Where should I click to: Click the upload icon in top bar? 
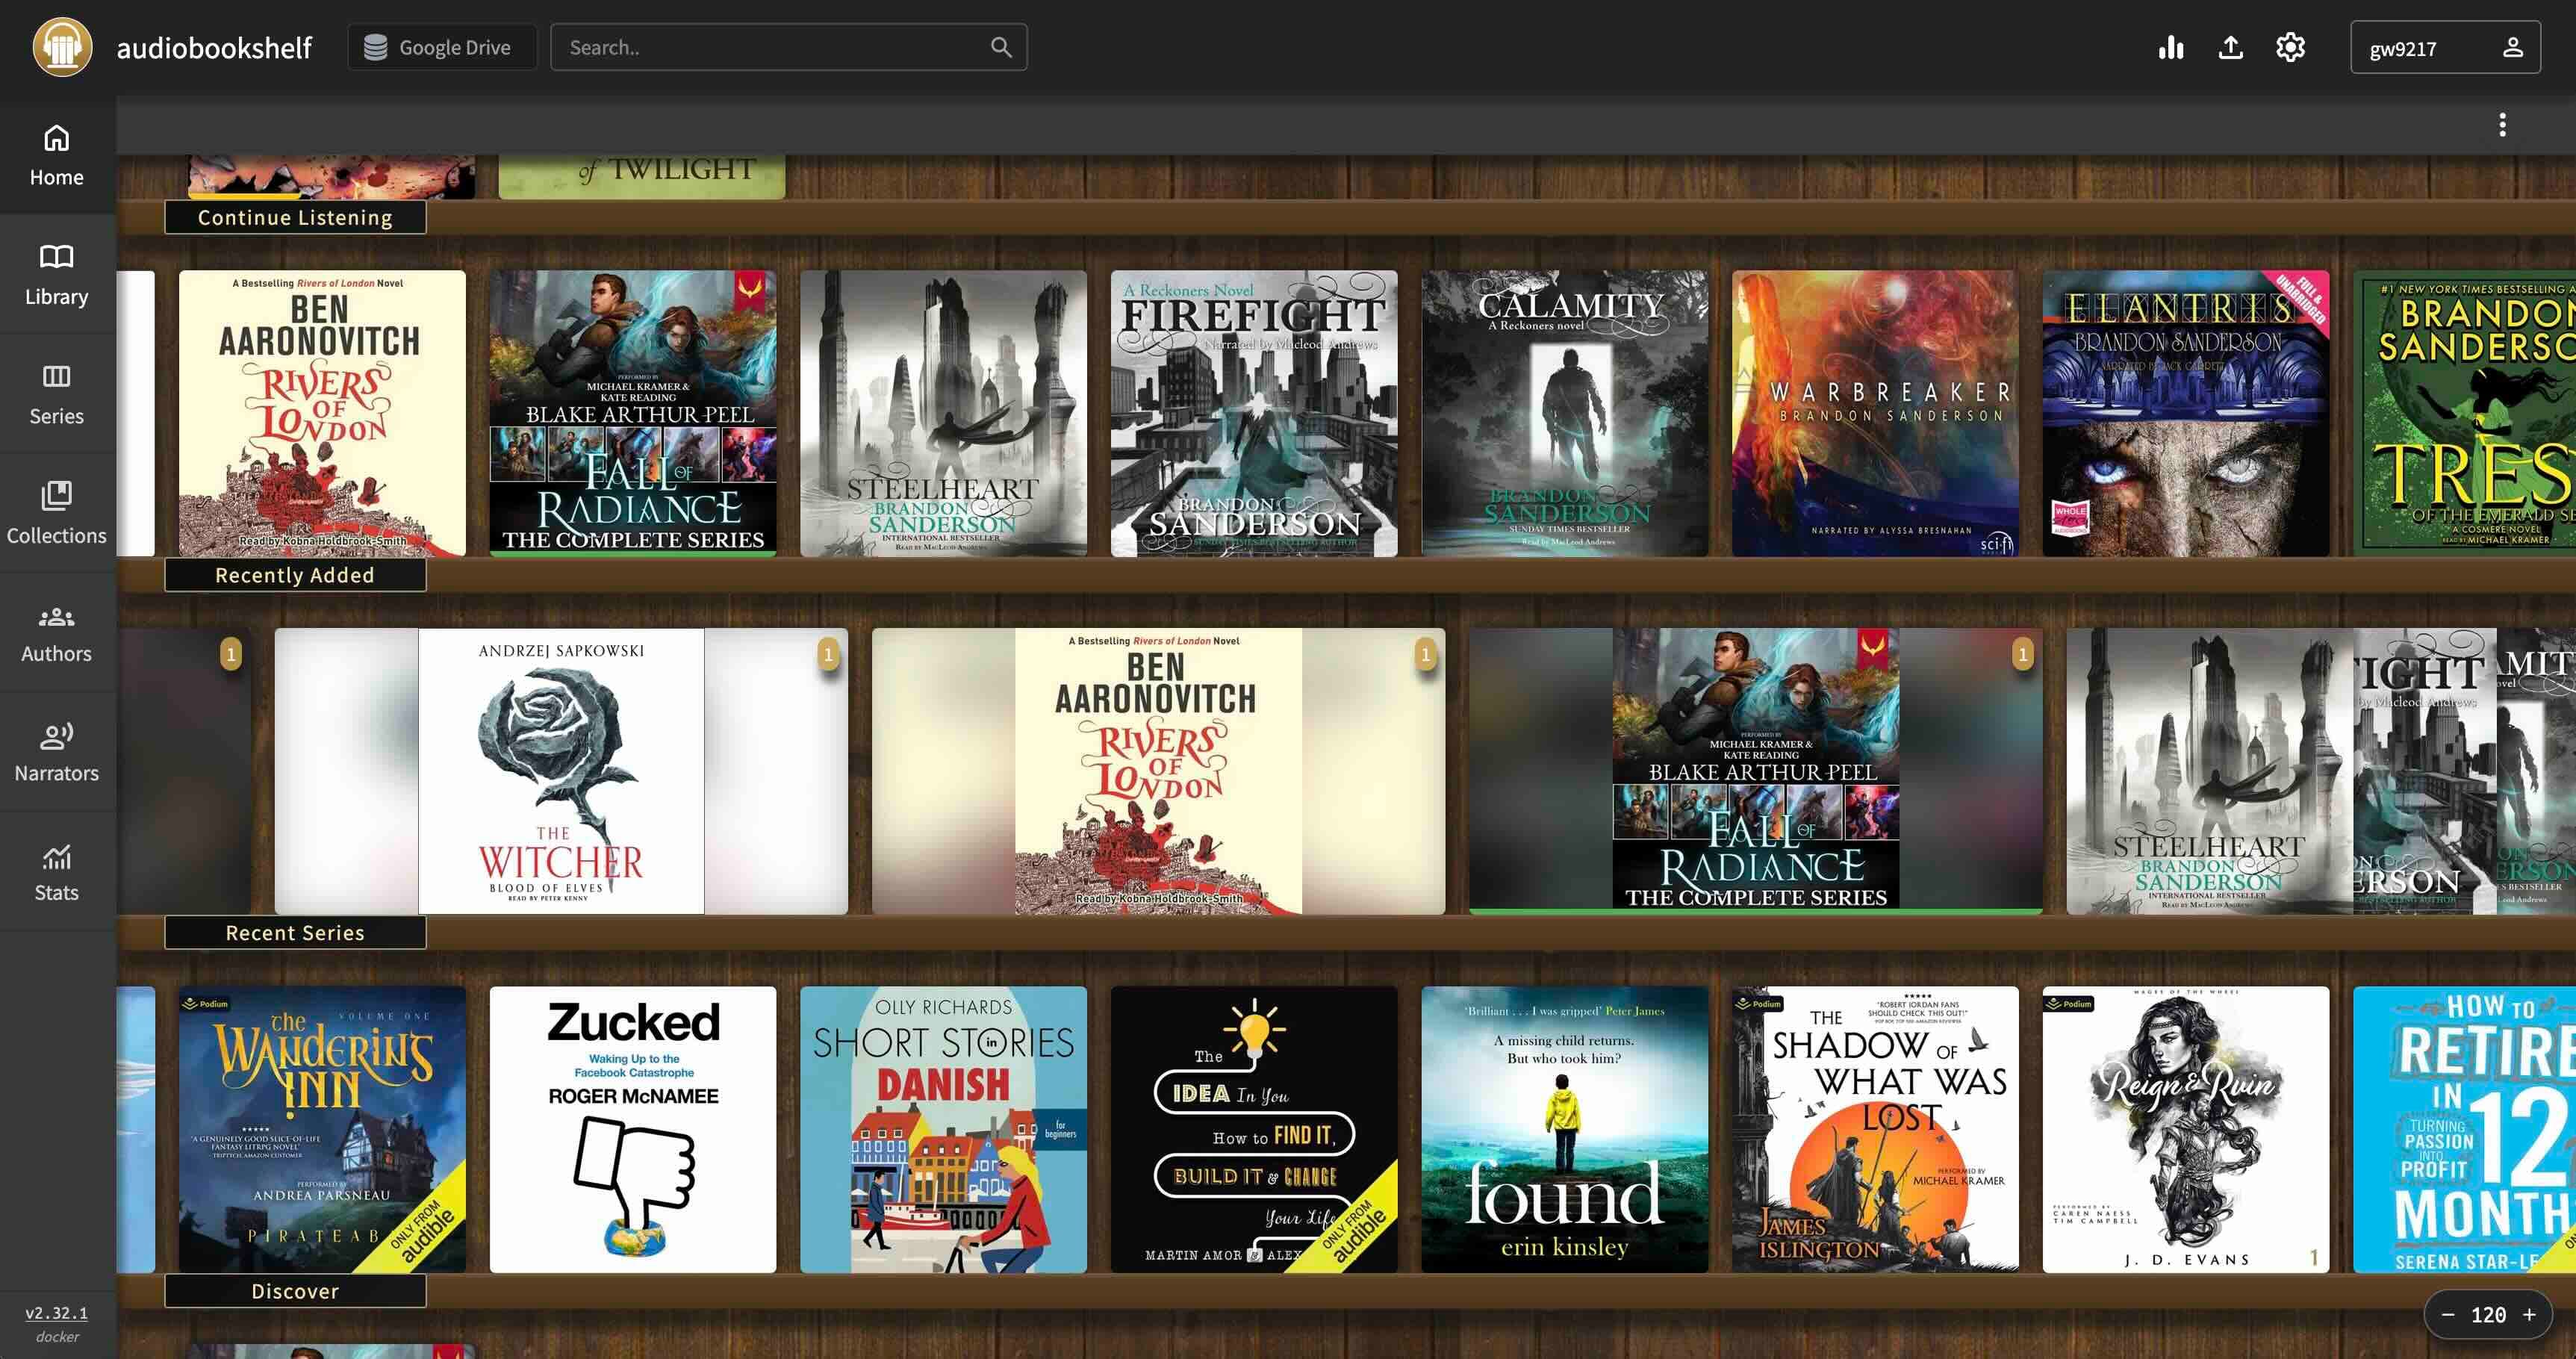click(x=2230, y=47)
